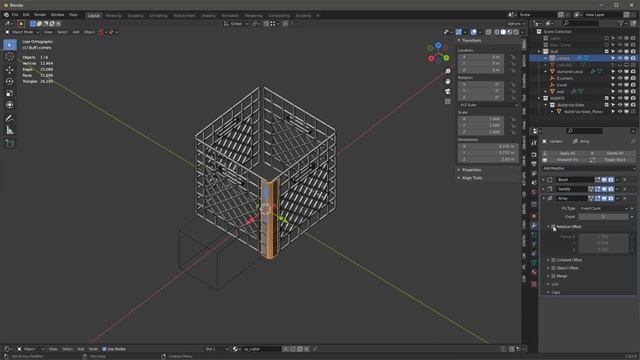Enable the Merge checkbox in Array modifier
The image size is (640, 360).
click(x=553, y=276)
